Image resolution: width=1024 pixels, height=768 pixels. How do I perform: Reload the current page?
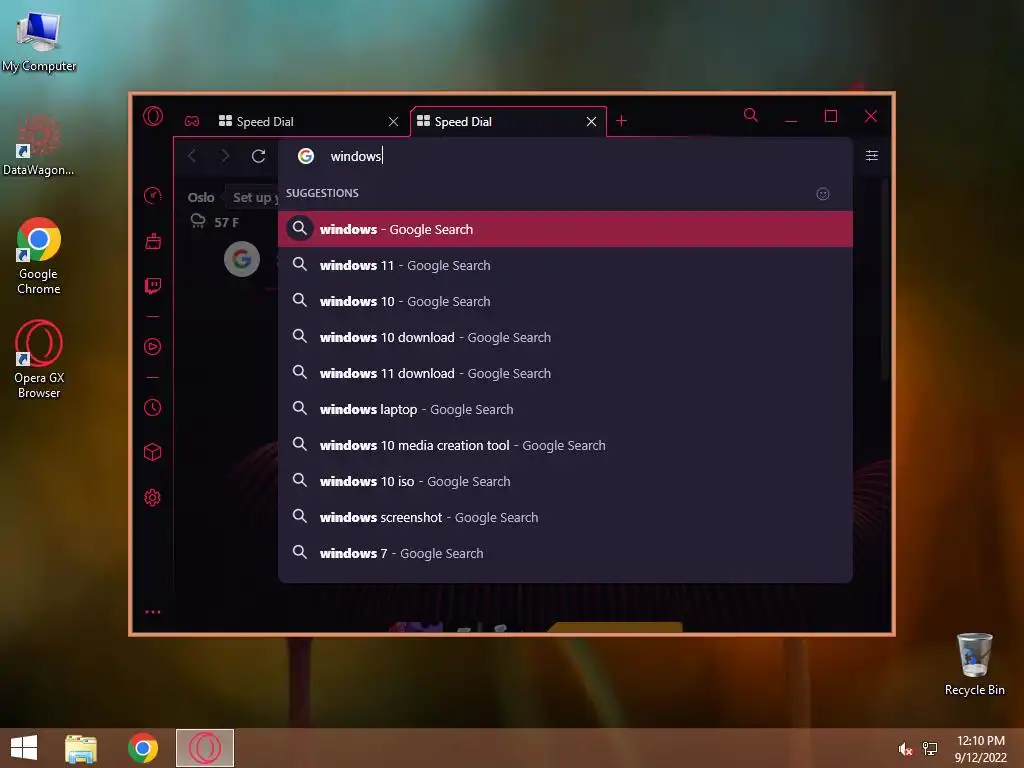[259, 156]
